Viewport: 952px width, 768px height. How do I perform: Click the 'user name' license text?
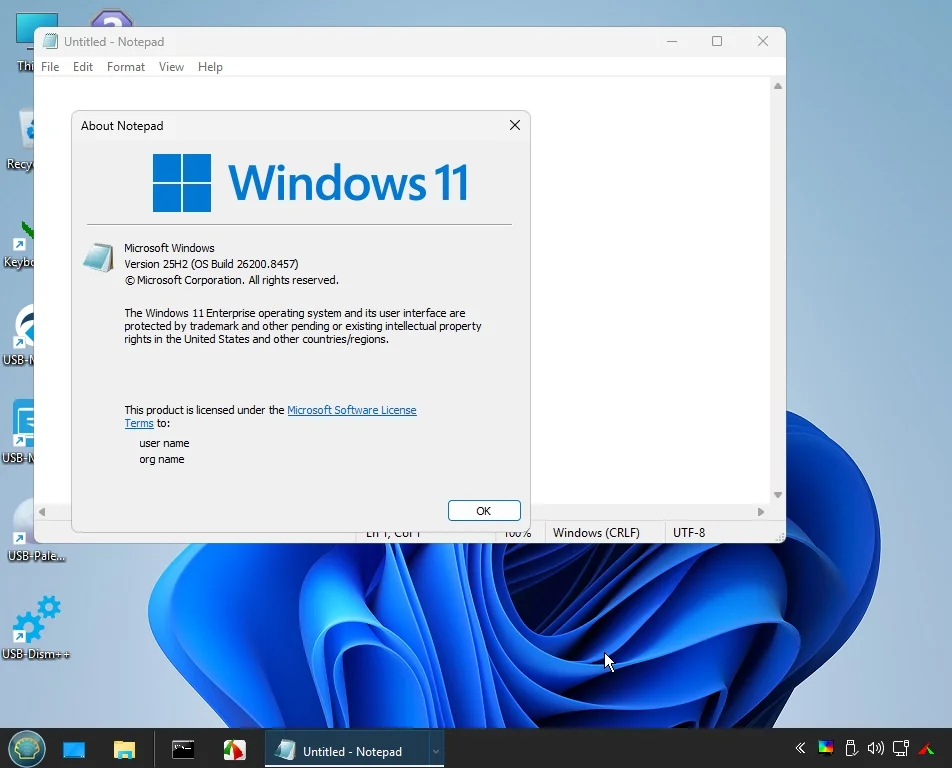click(x=164, y=443)
